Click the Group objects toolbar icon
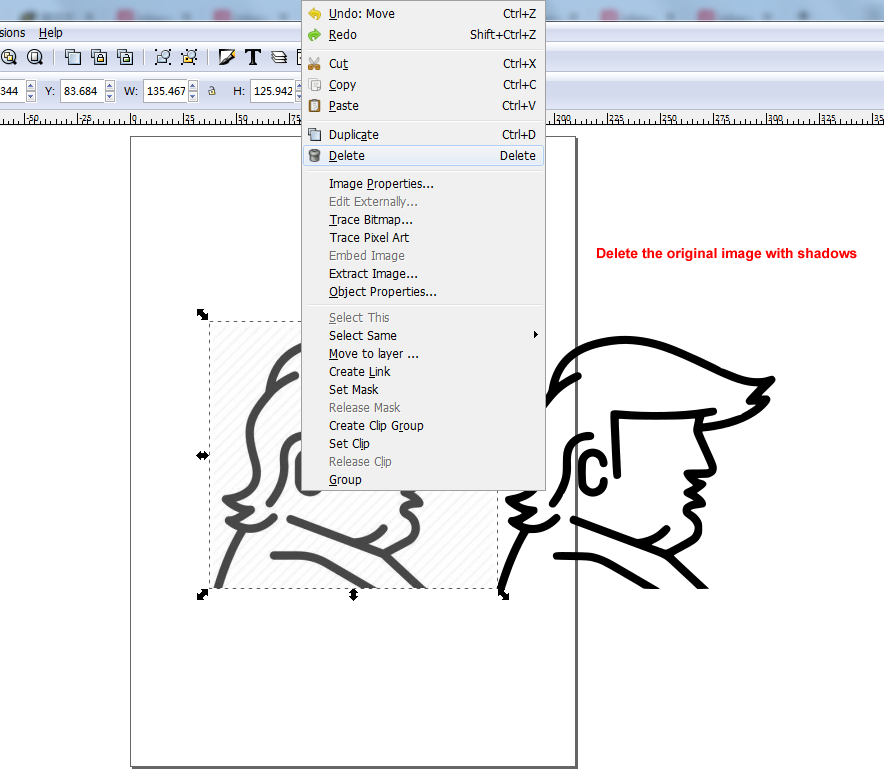Screen dimensions: 884x775 tap(162, 57)
